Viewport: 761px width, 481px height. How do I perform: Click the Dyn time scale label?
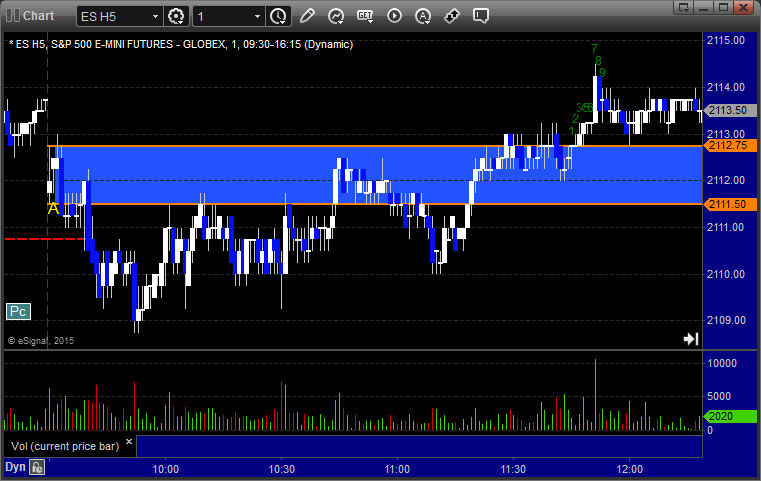[15, 467]
